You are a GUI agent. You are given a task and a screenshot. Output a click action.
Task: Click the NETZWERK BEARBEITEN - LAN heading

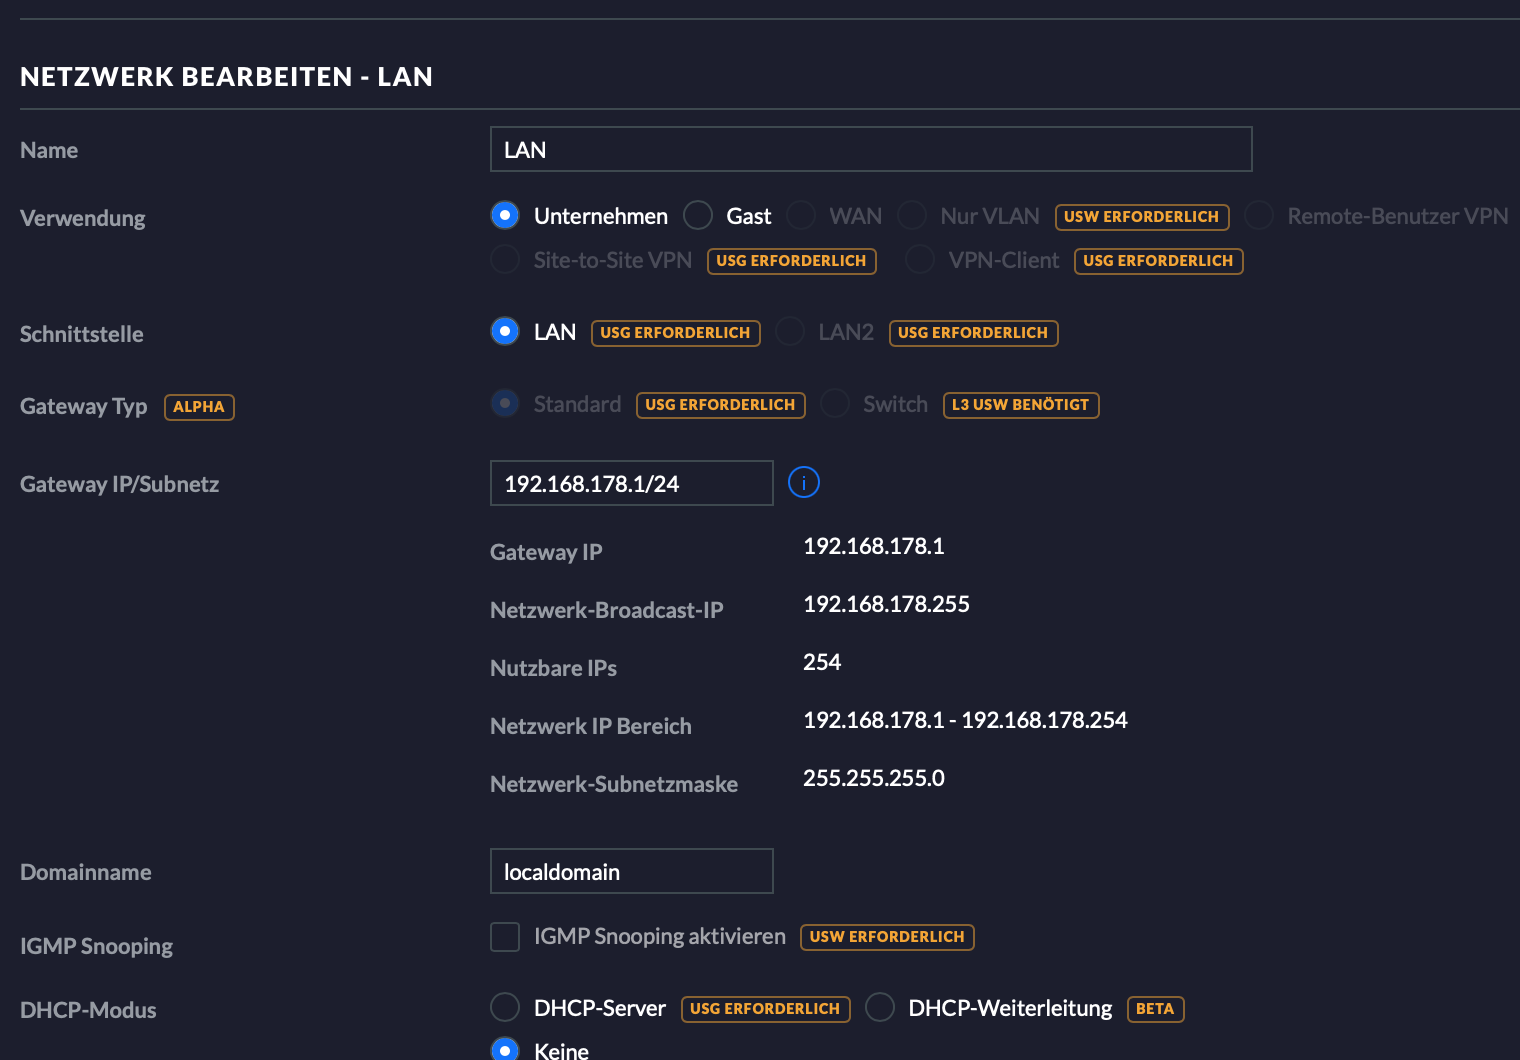coord(226,77)
